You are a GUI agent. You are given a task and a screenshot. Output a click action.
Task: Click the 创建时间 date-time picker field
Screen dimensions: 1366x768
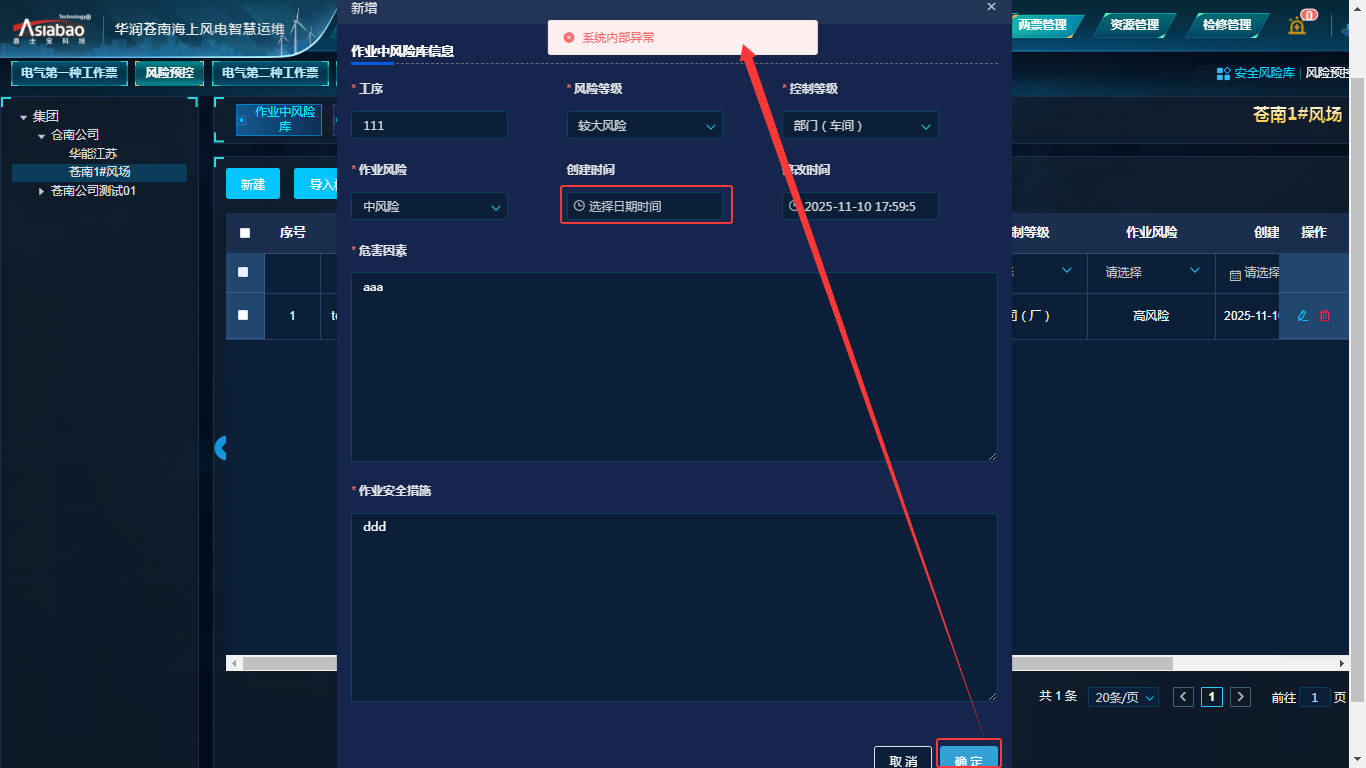[645, 206]
